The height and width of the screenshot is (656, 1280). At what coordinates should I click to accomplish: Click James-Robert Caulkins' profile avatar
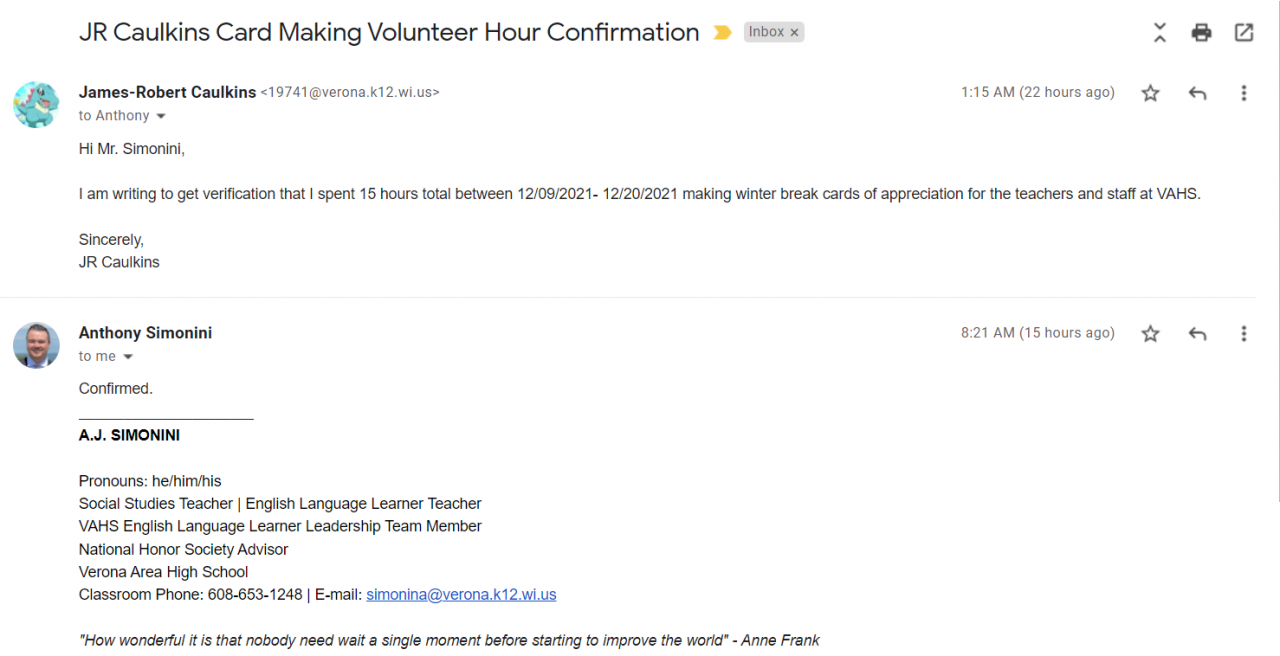point(36,104)
